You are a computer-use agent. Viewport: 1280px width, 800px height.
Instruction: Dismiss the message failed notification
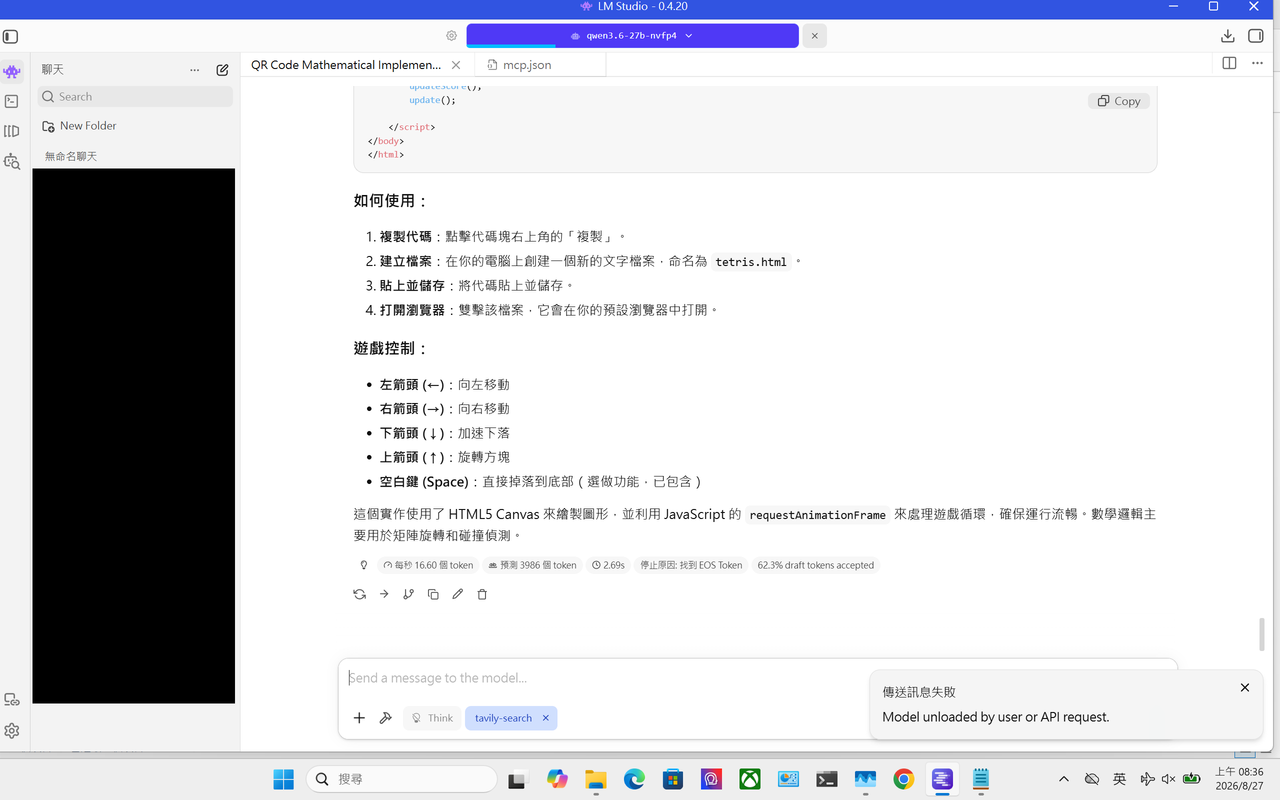click(x=1245, y=687)
